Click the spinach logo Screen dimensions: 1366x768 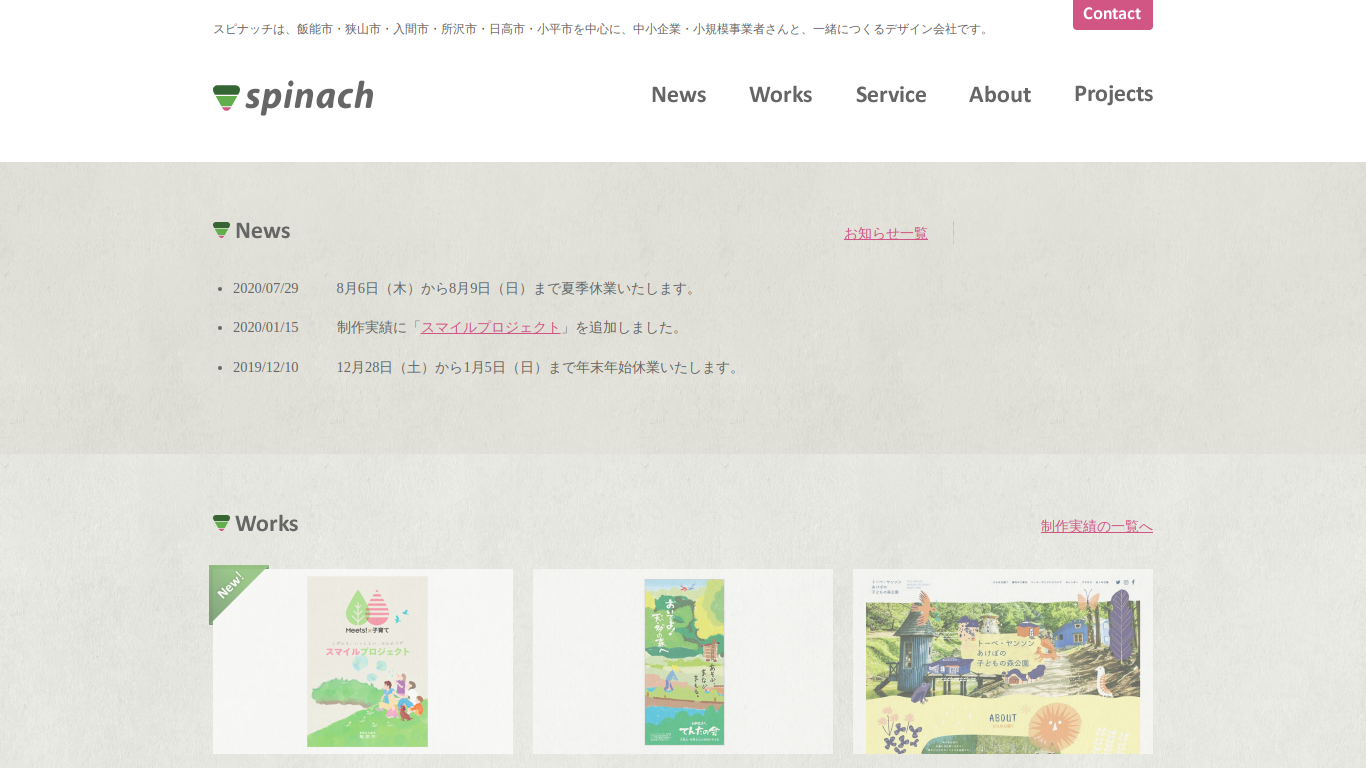(x=293, y=97)
